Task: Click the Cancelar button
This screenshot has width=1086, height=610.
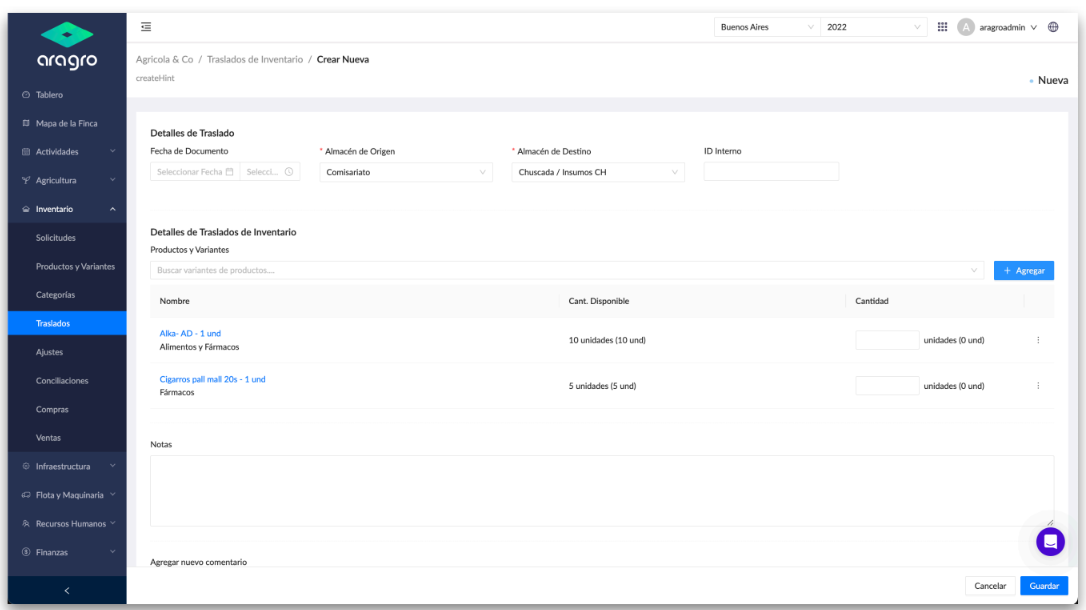Action: [990, 586]
